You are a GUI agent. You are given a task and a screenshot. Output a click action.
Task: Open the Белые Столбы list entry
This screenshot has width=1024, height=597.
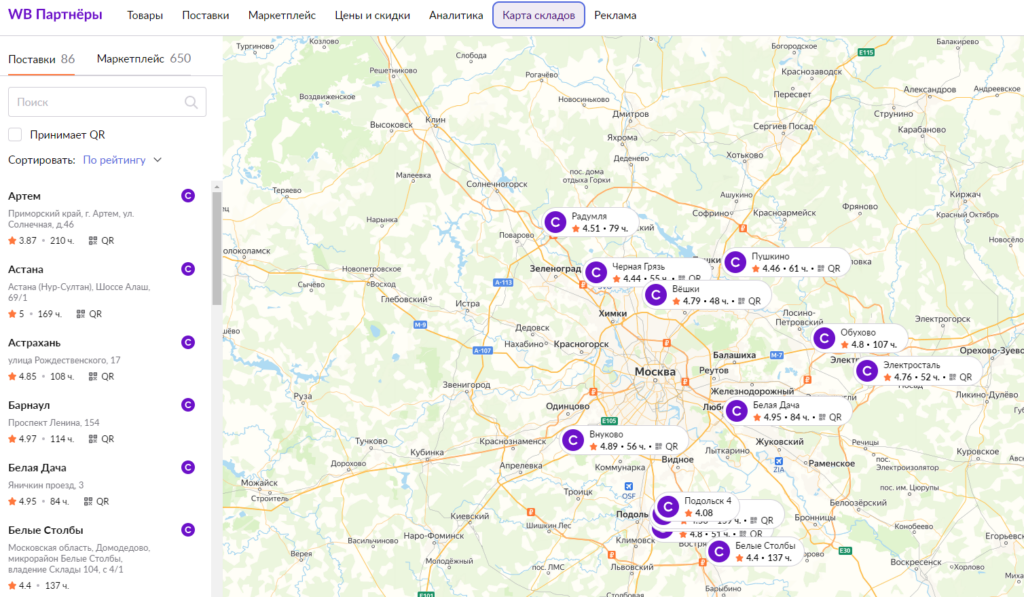pyautogui.click(x=46, y=530)
